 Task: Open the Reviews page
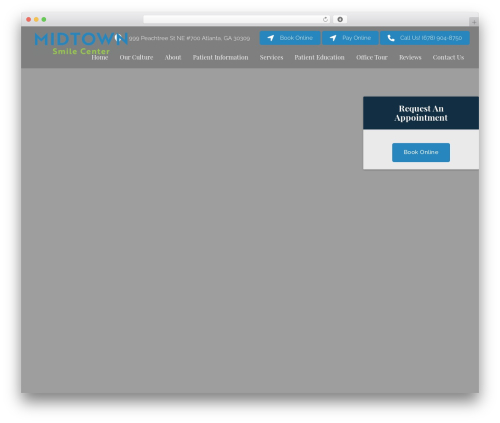(410, 57)
